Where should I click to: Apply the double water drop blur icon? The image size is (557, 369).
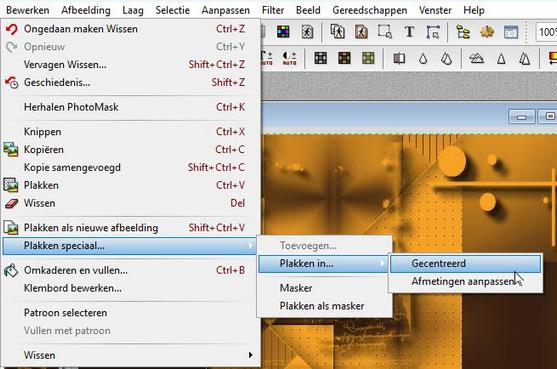click(446, 58)
